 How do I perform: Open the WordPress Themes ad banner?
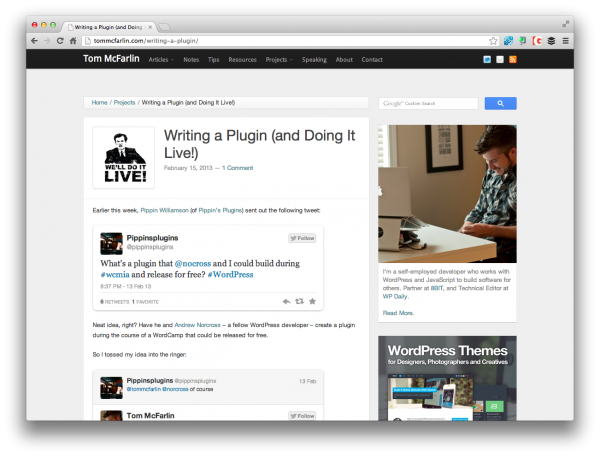pyautogui.click(x=447, y=378)
